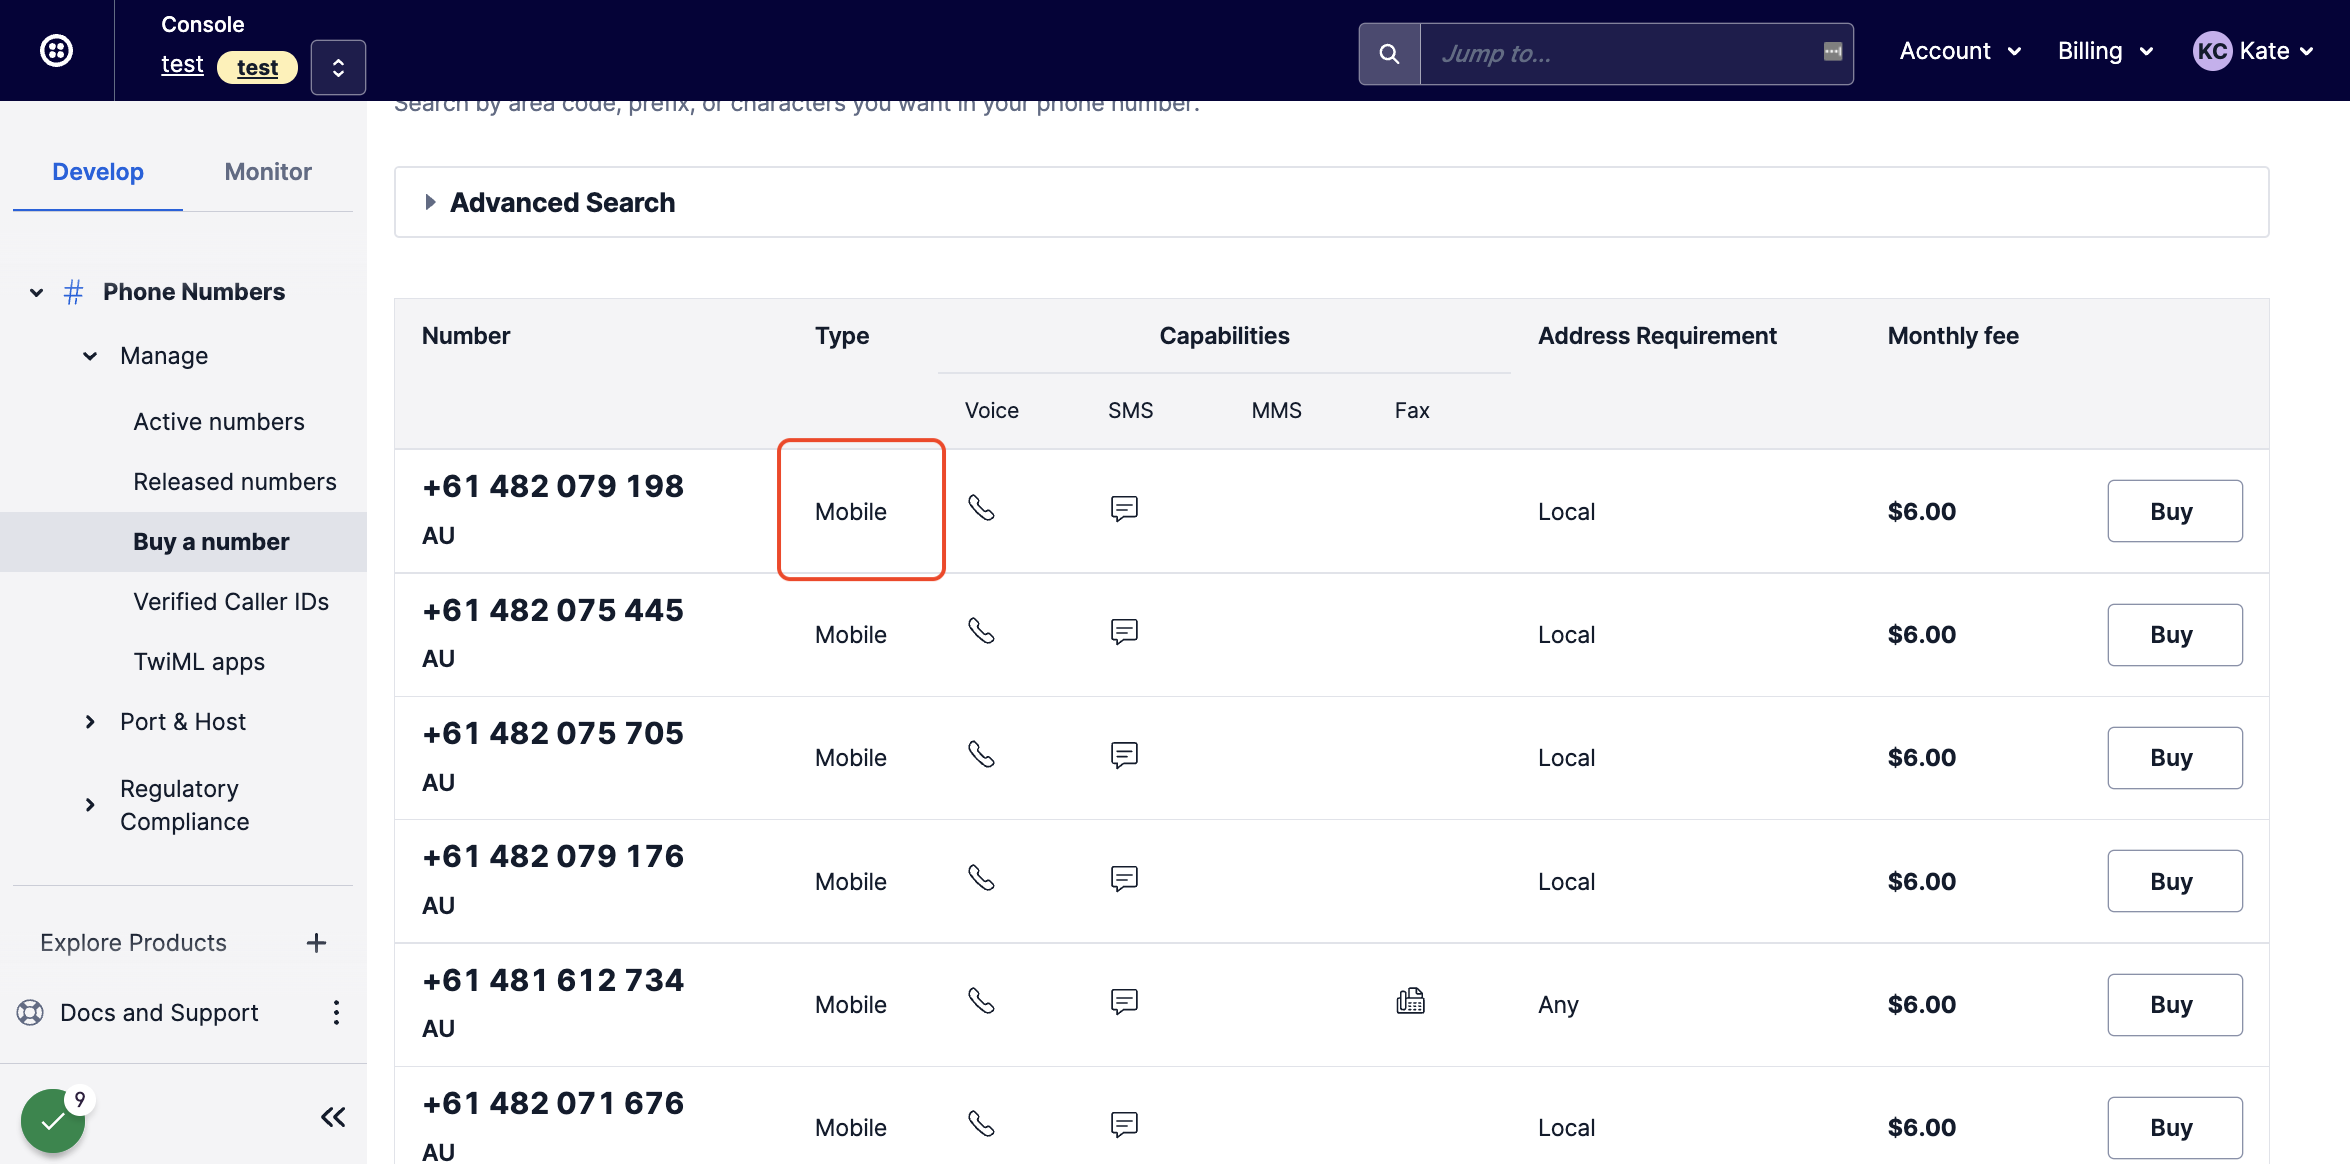Click SMS icon for +61 482 075 445

[x=1124, y=632]
